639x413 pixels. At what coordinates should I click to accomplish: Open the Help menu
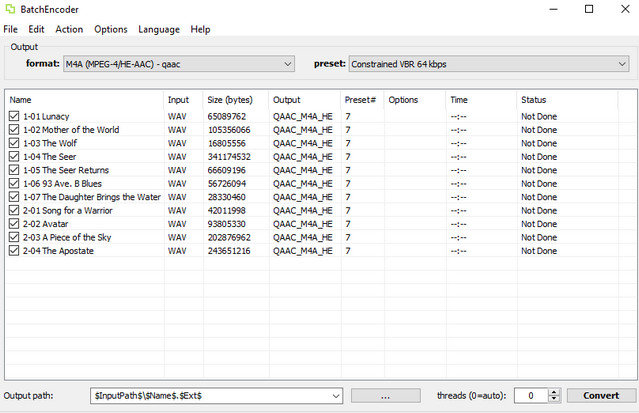pyautogui.click(x=200, y=29)
